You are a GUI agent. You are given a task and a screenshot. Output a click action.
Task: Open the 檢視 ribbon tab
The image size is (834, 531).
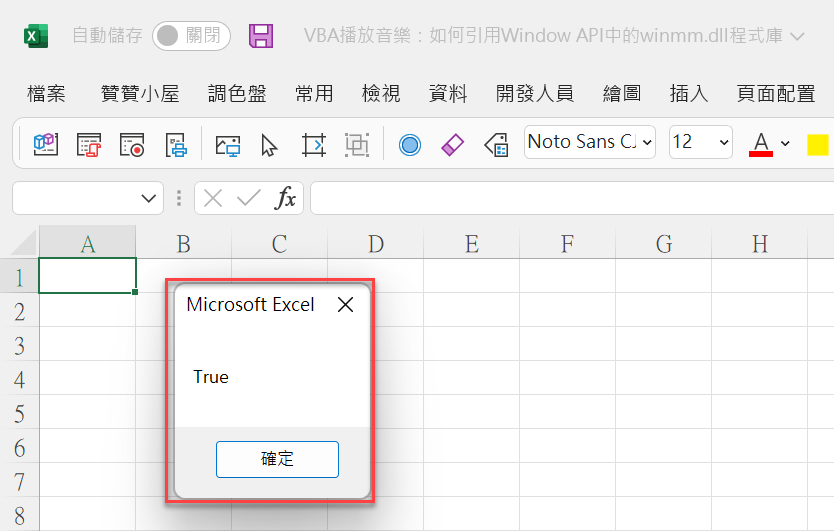(381, 94)
